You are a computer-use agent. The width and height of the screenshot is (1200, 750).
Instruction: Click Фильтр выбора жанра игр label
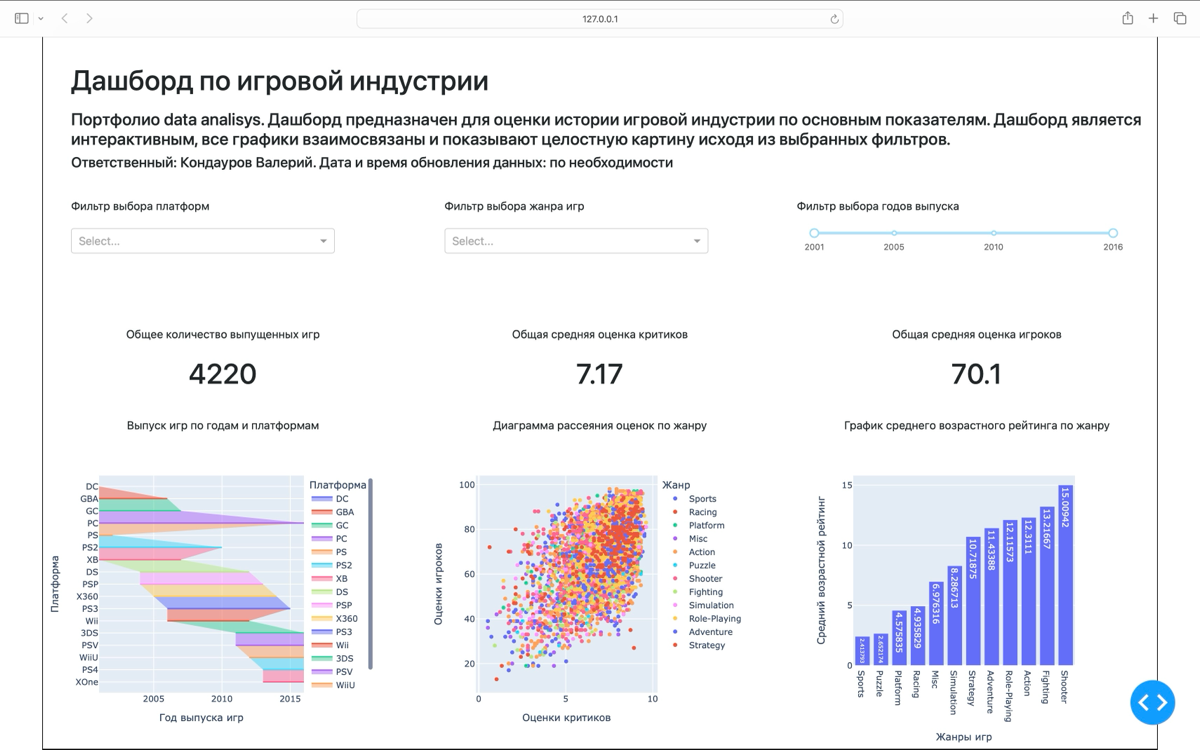pos(514,206)
